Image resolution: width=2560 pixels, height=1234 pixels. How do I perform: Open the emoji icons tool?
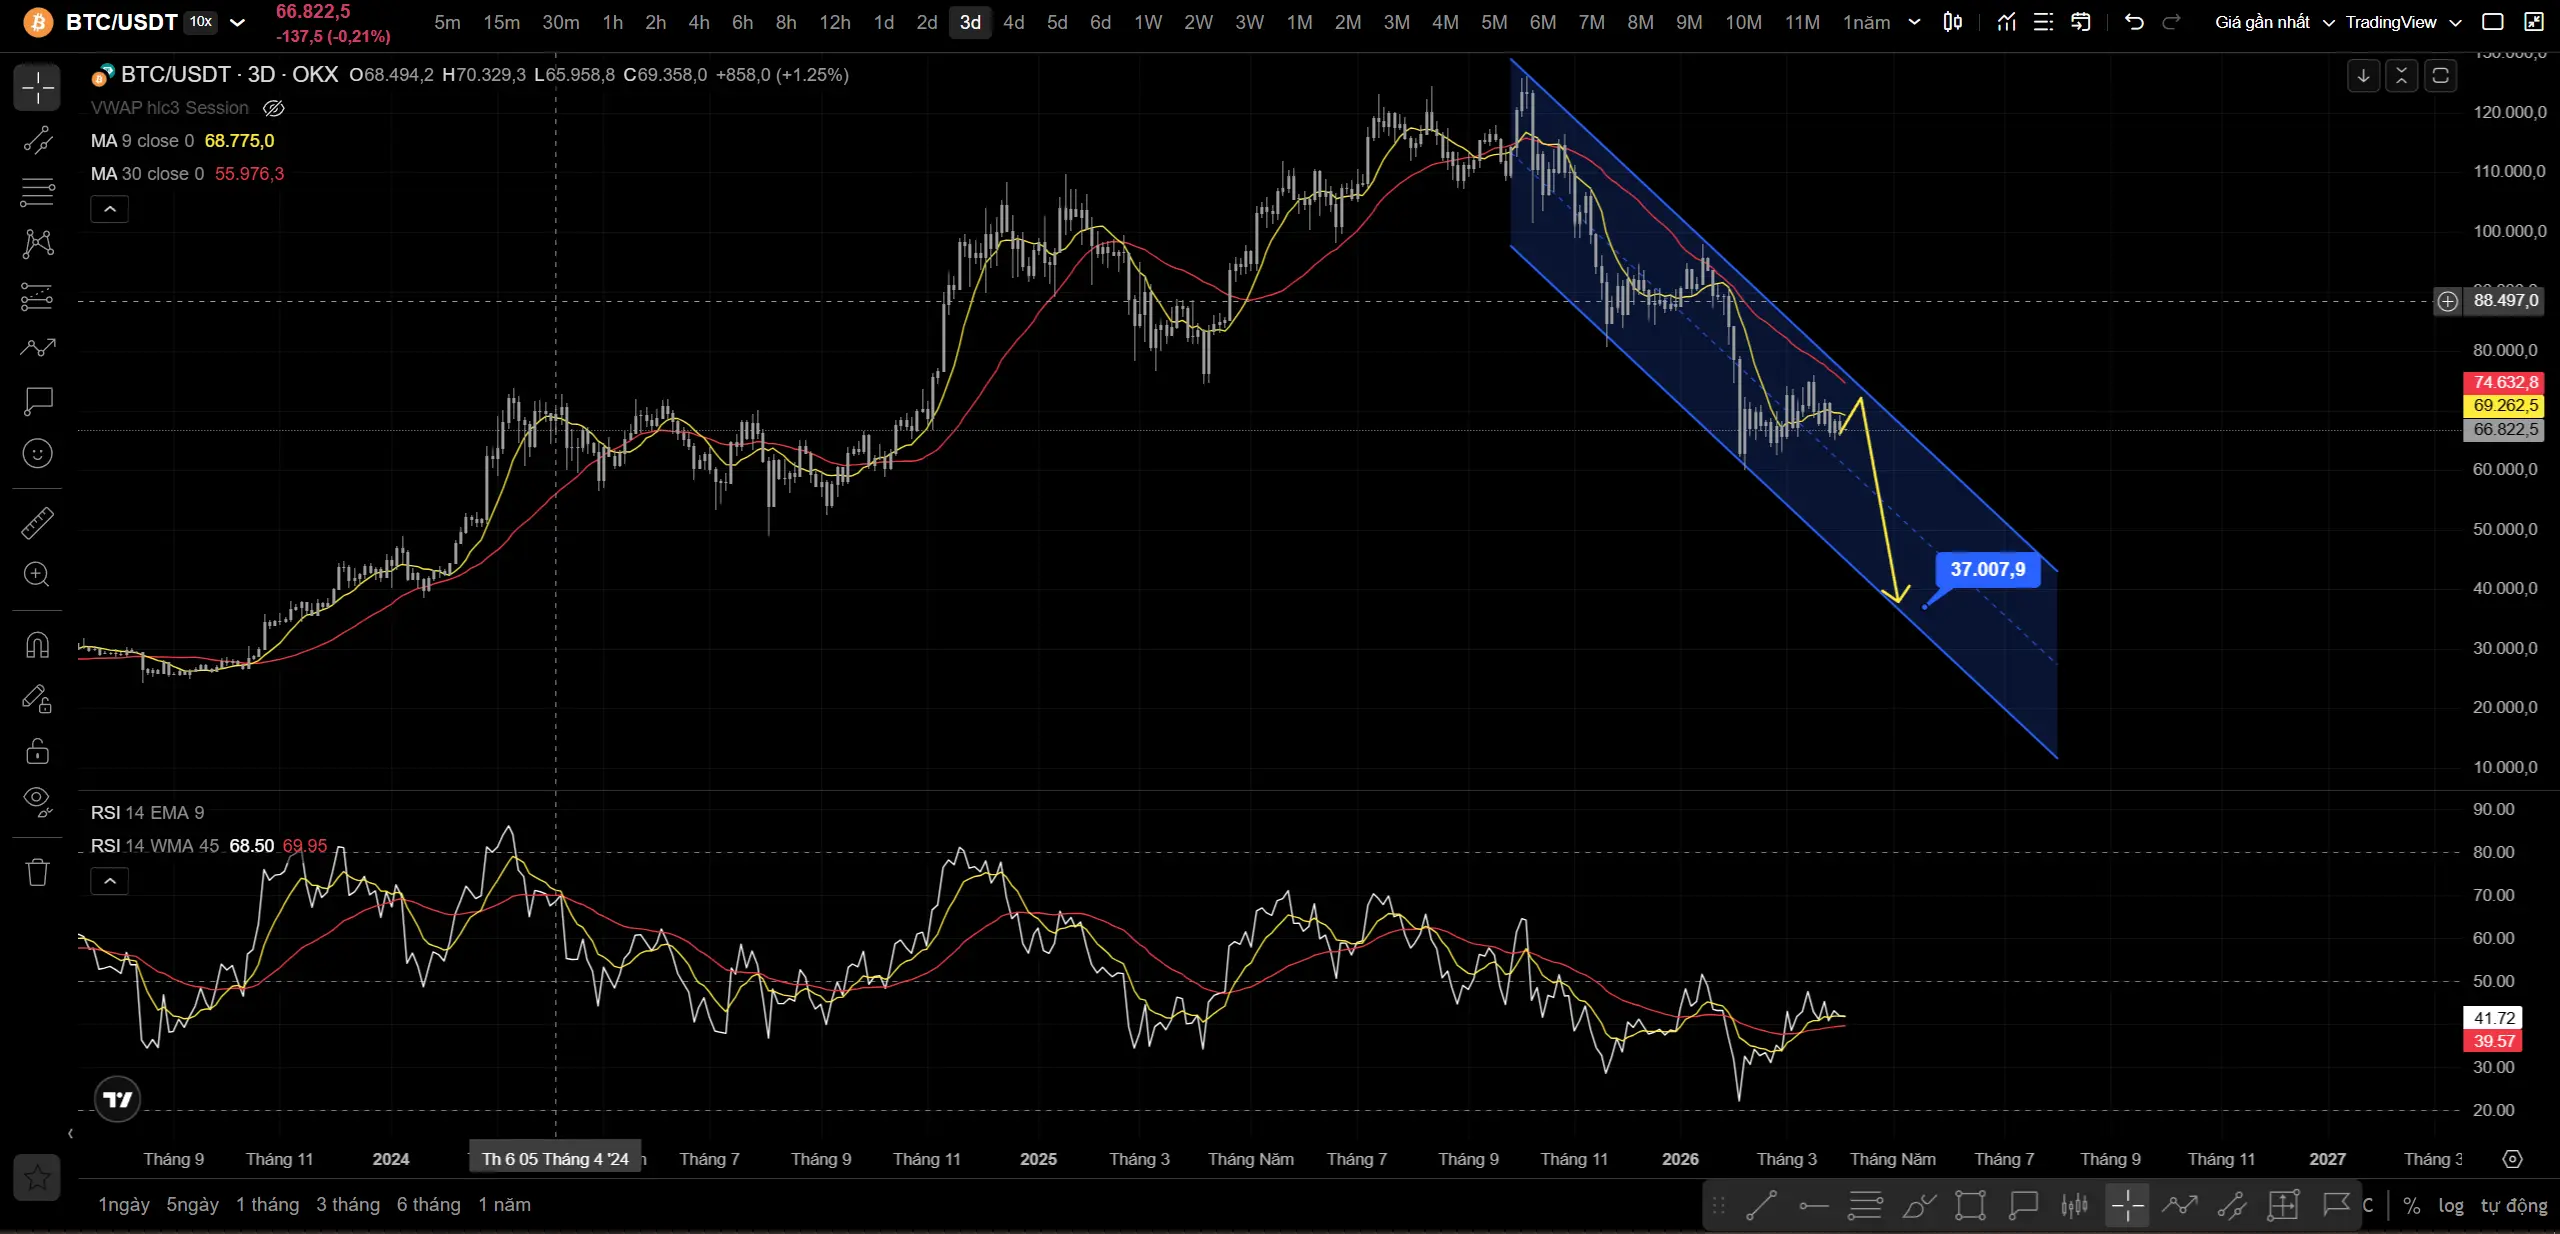37,453
